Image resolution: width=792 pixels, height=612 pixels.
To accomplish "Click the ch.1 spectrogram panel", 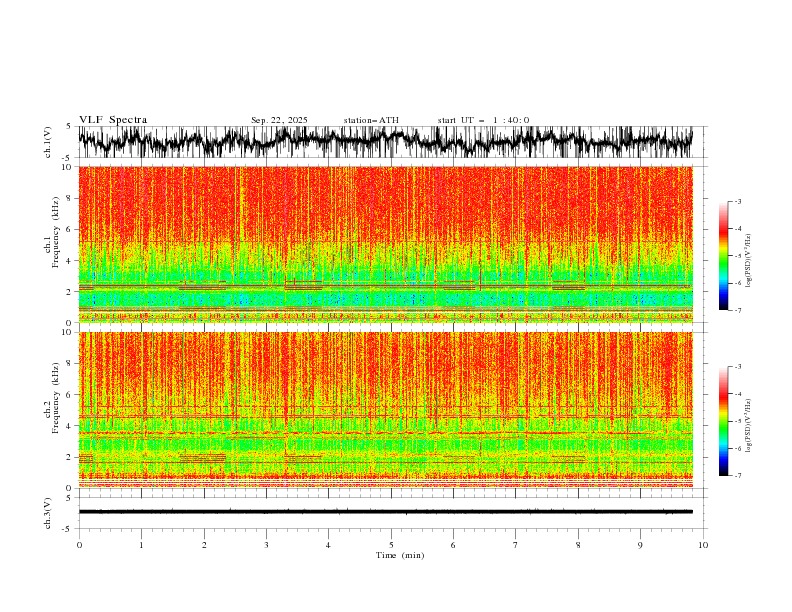I will point(385,244).
